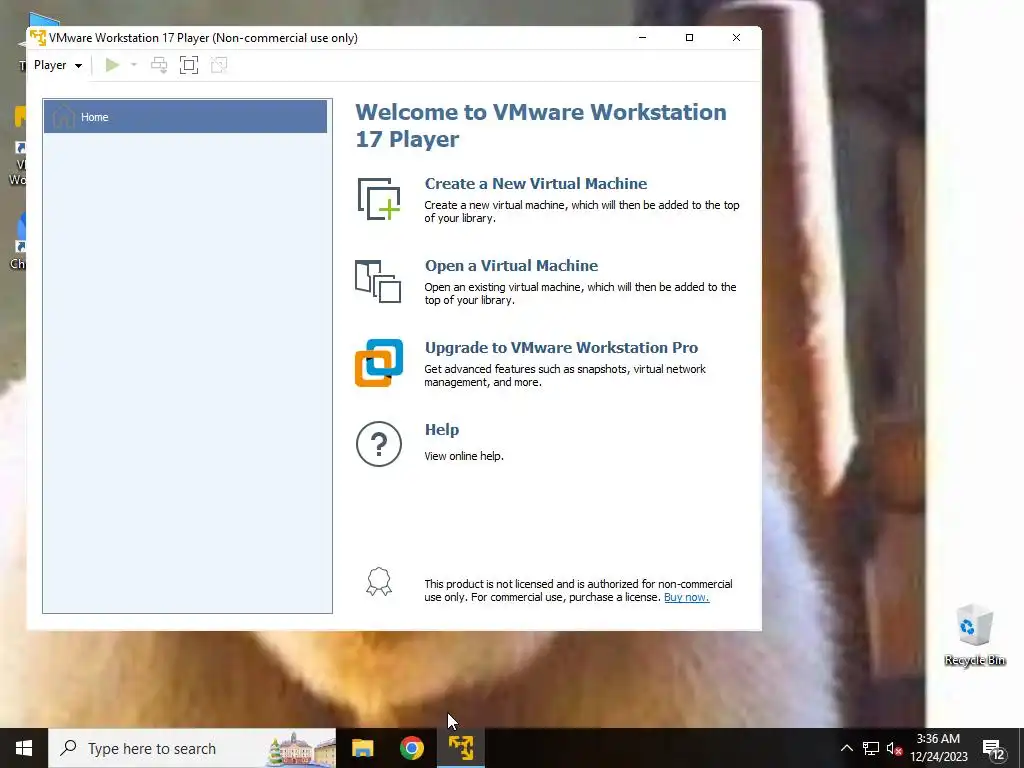
Task: Open the Player dropdown menu
Action: point(57,65)
